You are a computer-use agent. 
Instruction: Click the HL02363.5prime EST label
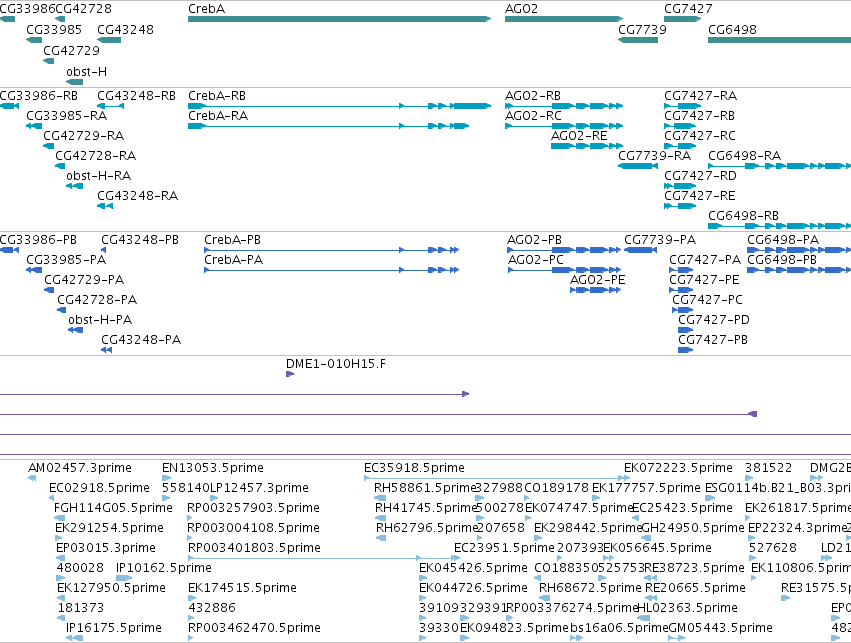coord(688,608)
